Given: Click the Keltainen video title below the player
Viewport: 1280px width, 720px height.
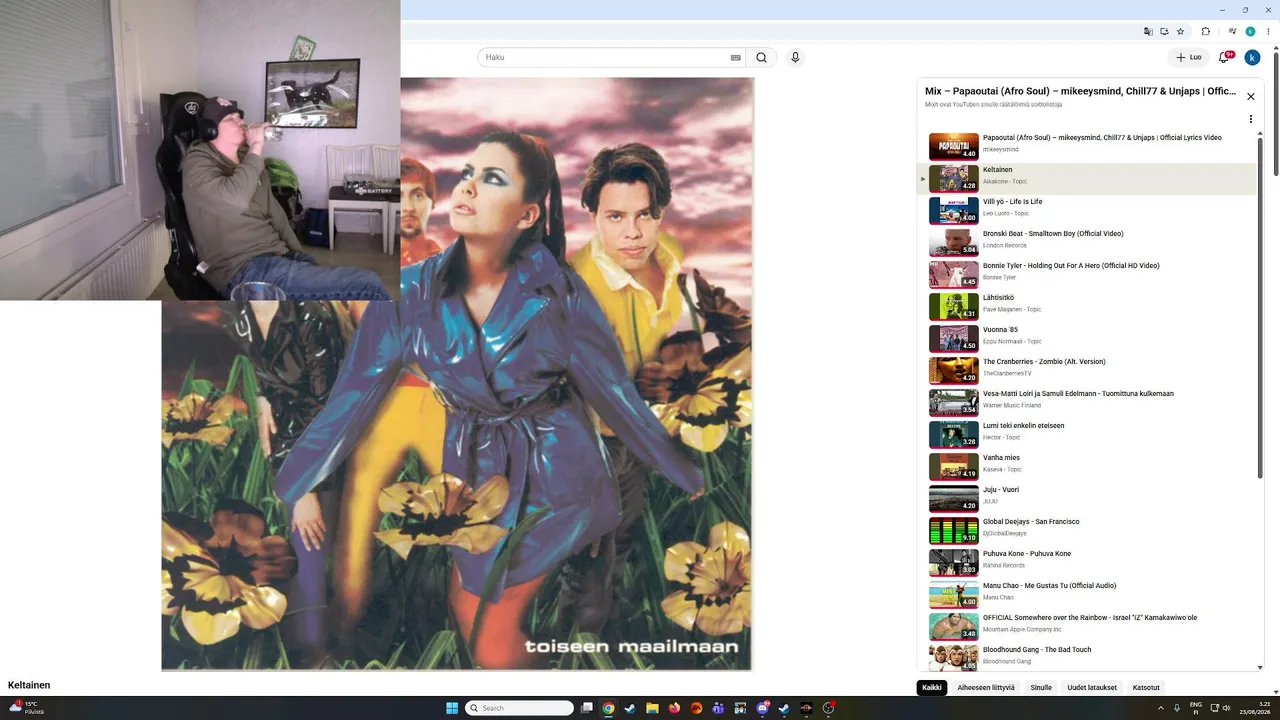Looking at the screenshot, I should pos(29,685).
